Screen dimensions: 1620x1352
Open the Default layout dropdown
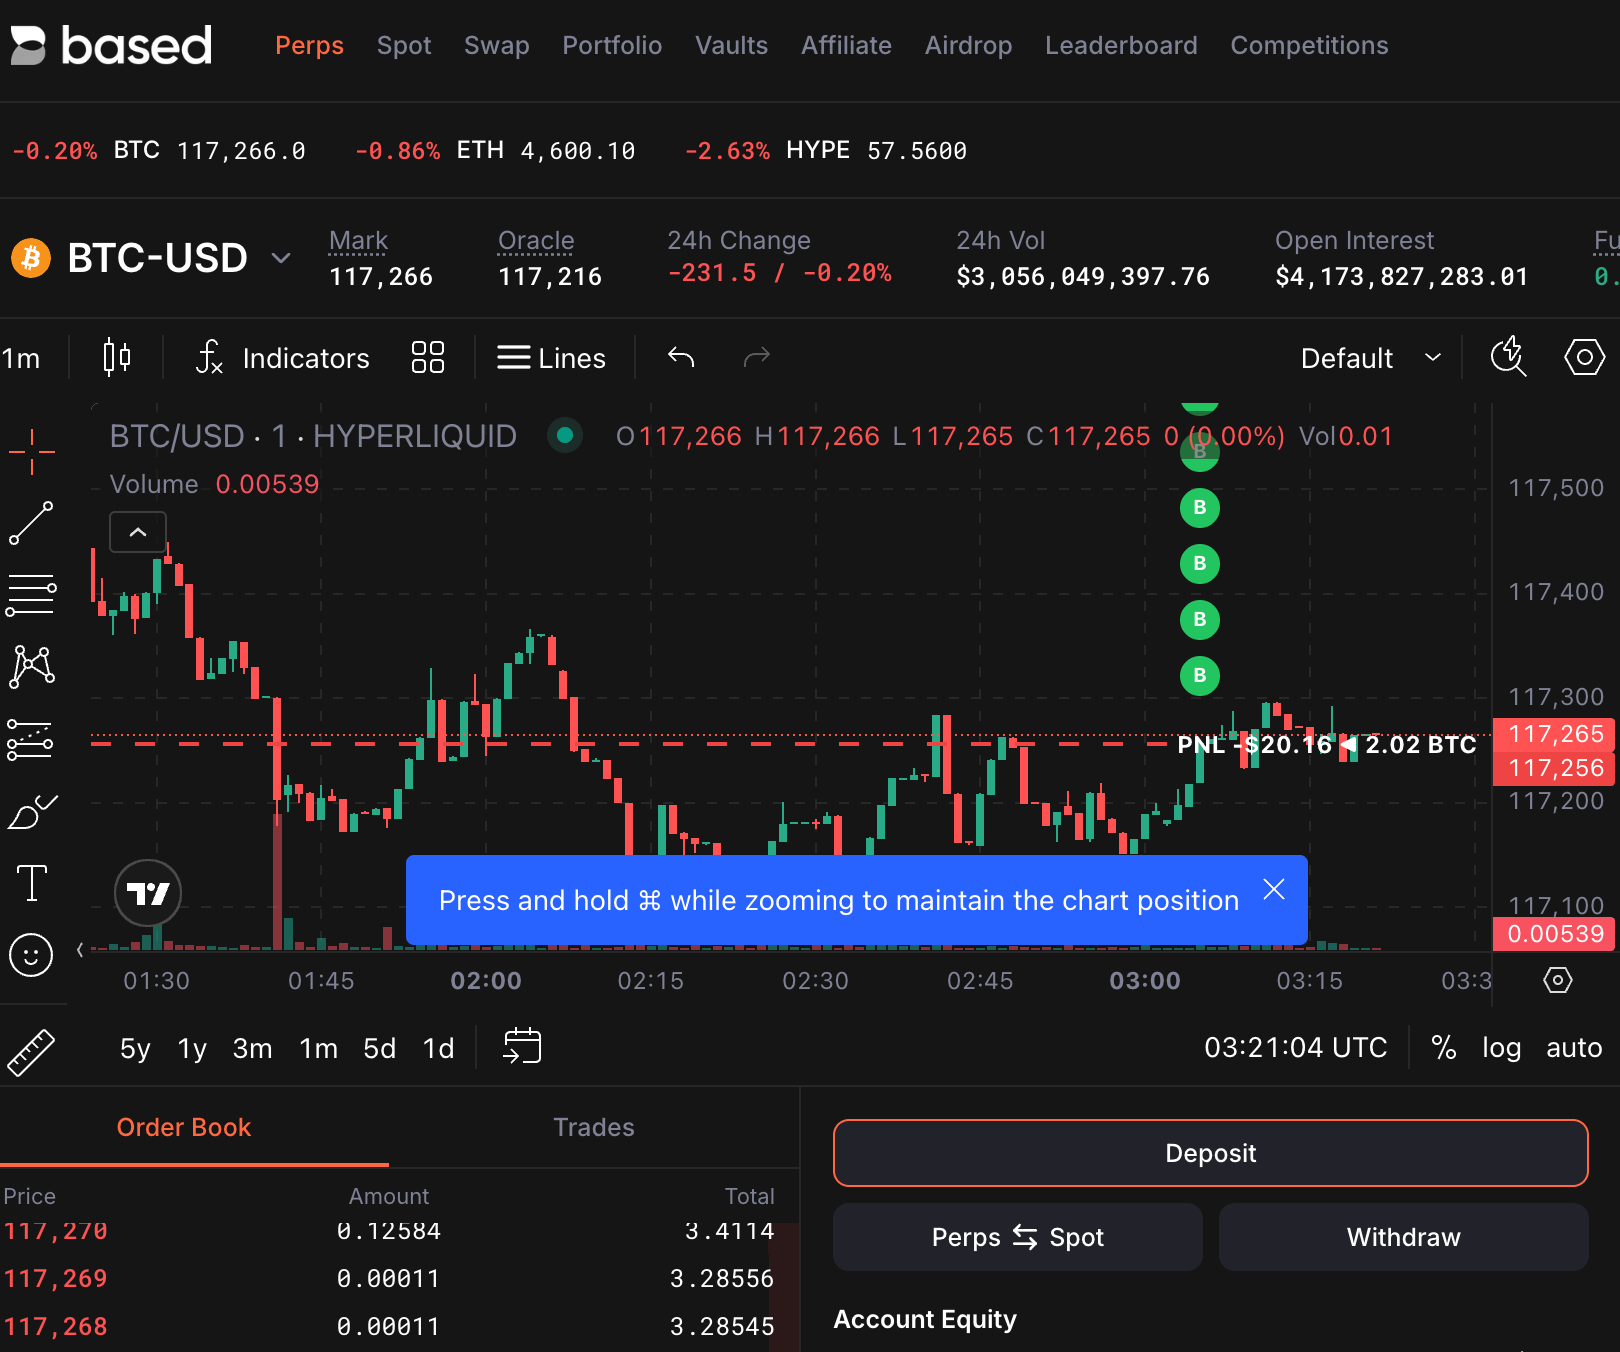tap(1372, 358)
